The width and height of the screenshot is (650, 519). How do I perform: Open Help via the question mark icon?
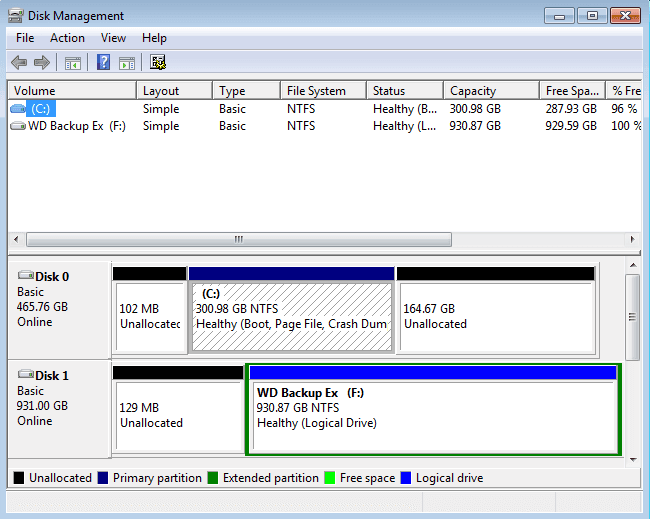pos(103,63)
